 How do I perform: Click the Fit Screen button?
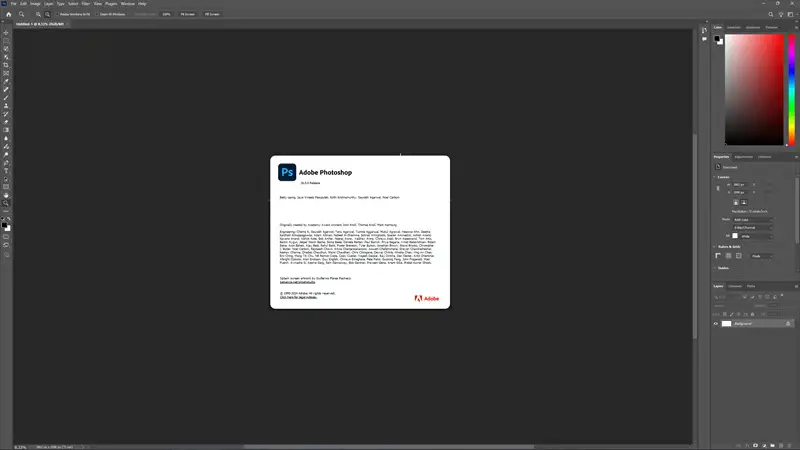[187, 14]
